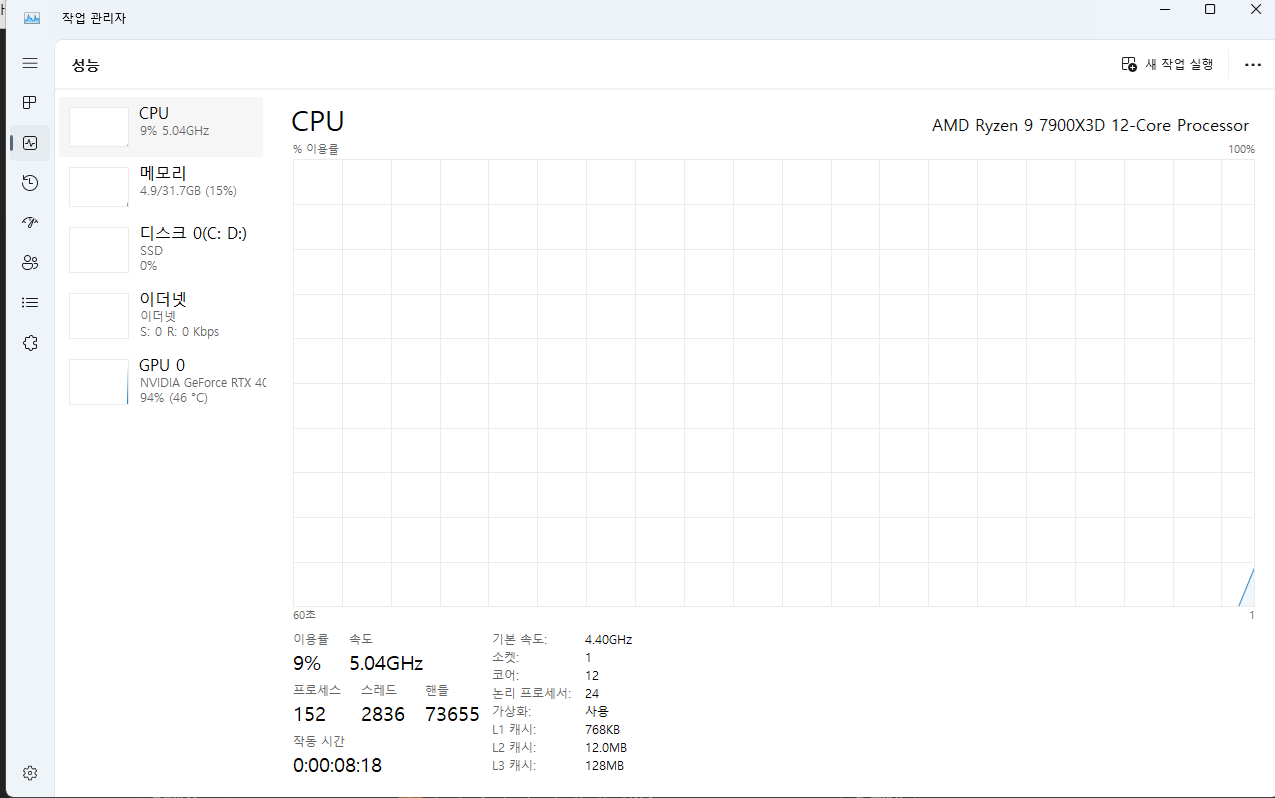This screenshot has height=798, width=1275.
Task: Click the large CPU heading
Action: tap(318, 122)
